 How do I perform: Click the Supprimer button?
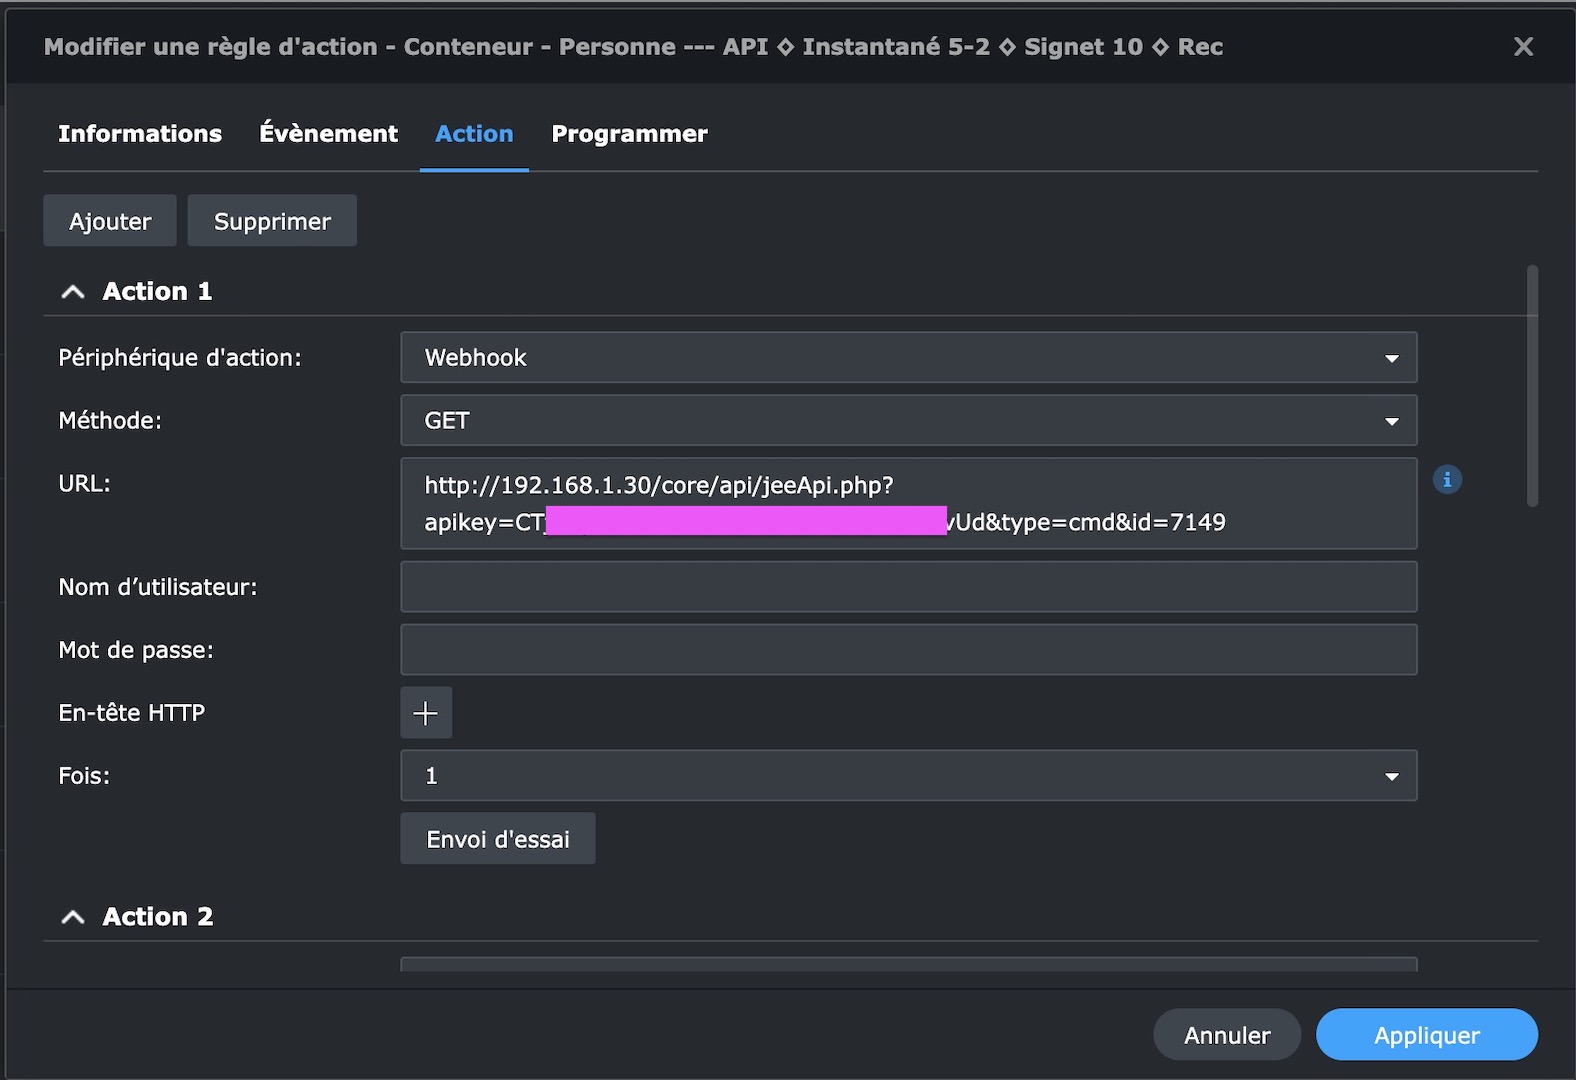click(x=272, y=221)
